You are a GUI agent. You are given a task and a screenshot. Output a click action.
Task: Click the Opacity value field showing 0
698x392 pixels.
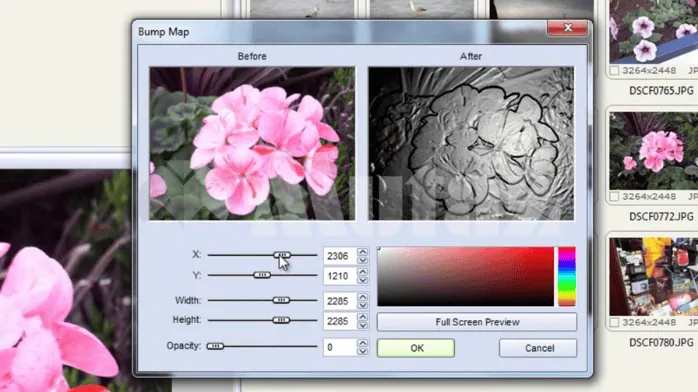pyautogui.click(x=340, y=347)
